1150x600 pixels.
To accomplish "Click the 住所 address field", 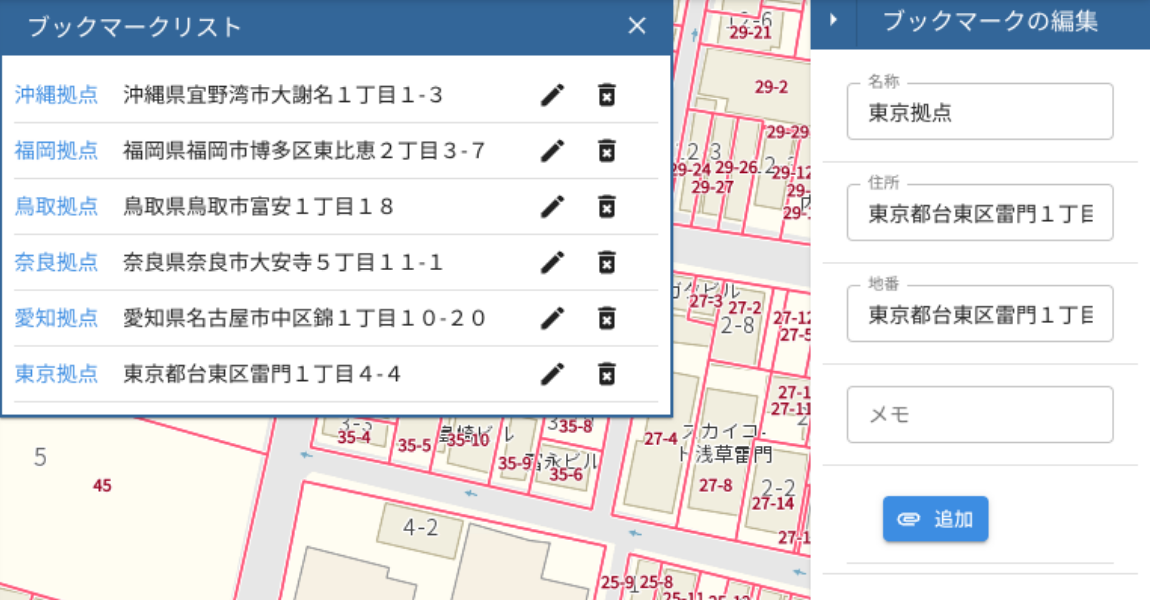I will (979, 212).
